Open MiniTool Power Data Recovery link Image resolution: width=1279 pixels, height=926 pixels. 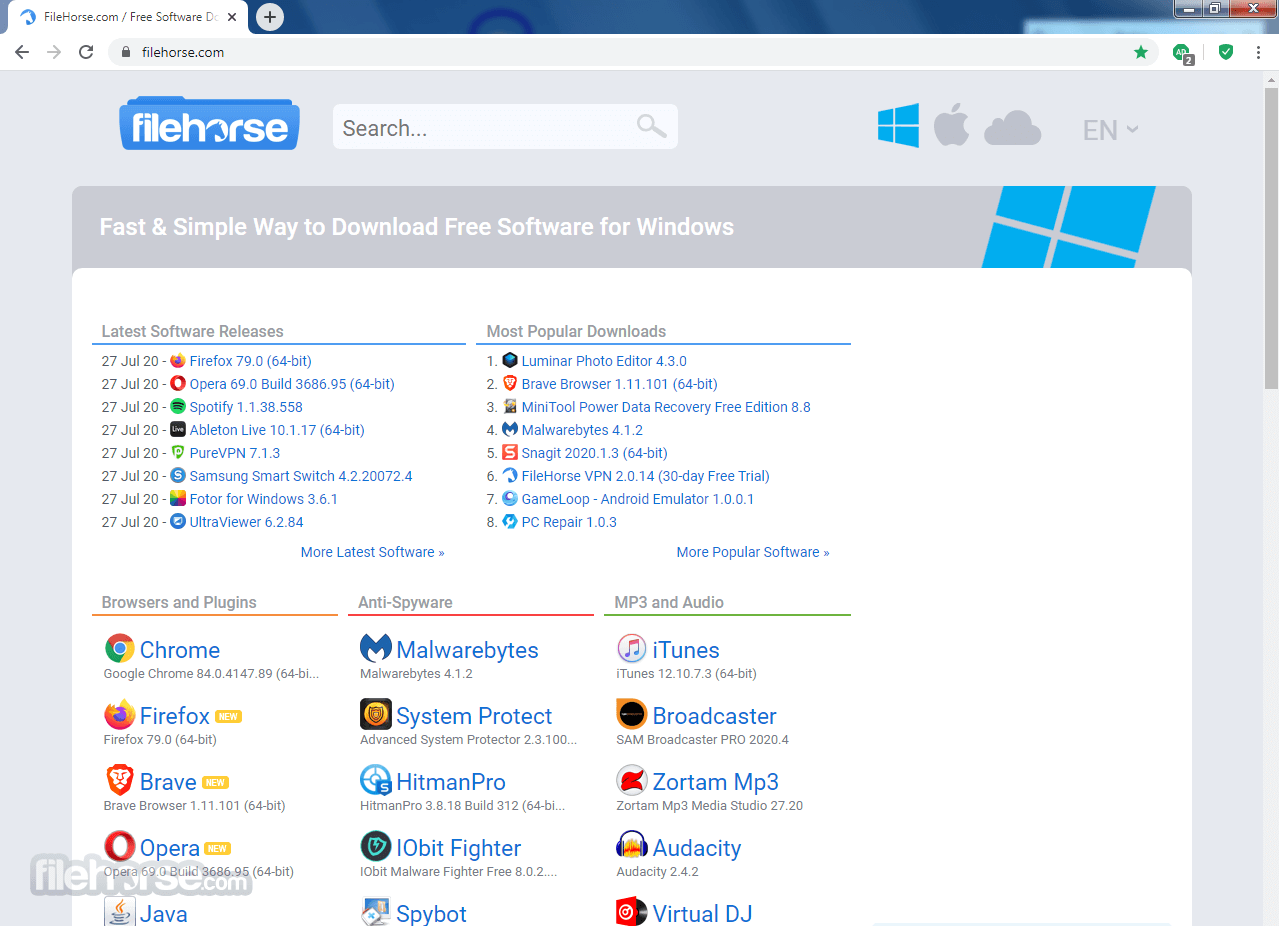click(x=666, y=407)
